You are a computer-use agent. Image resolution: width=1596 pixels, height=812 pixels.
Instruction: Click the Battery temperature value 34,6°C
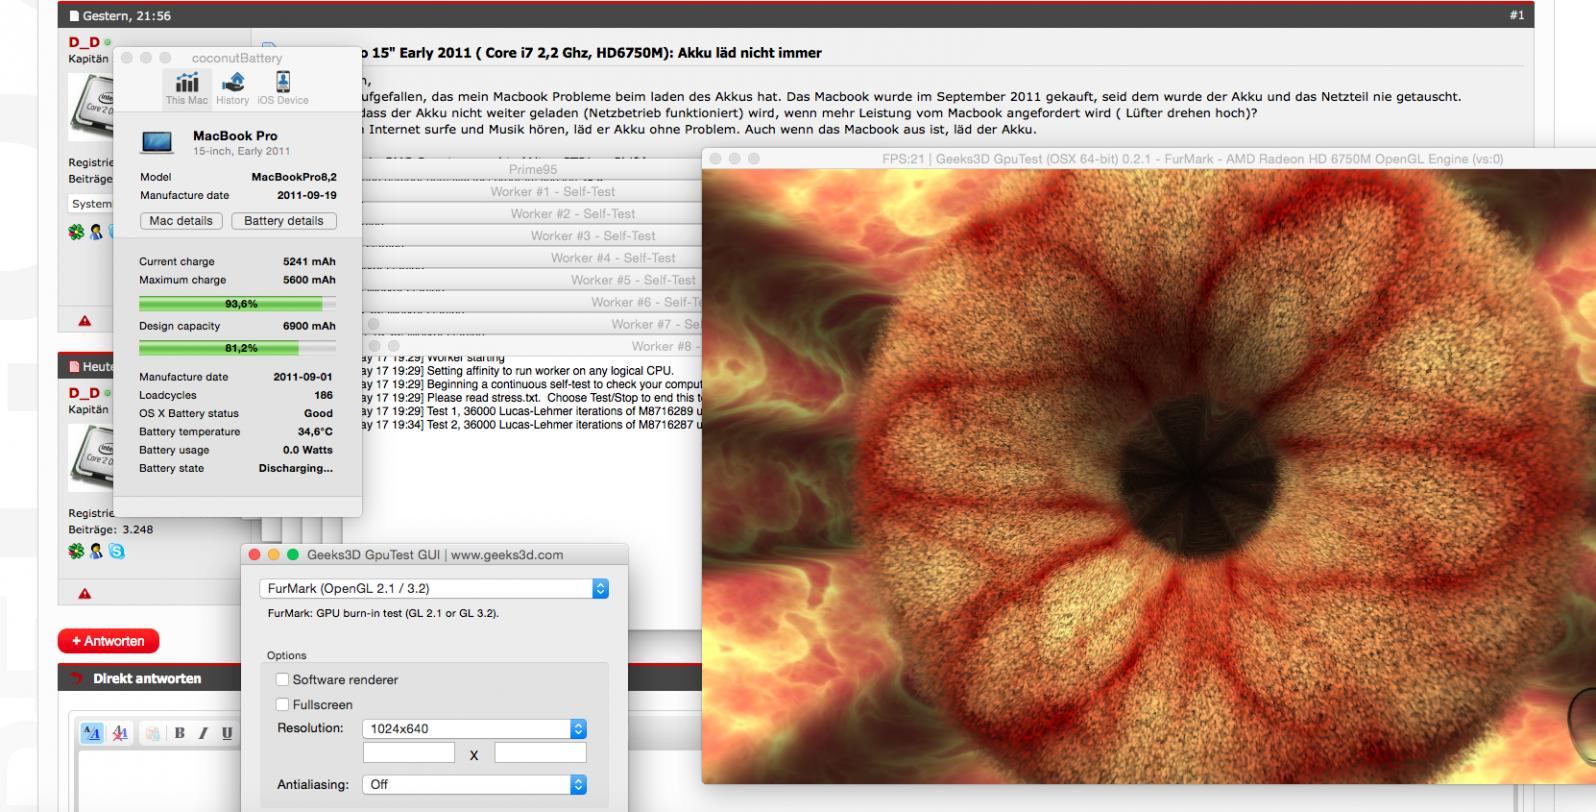(315, 432)
